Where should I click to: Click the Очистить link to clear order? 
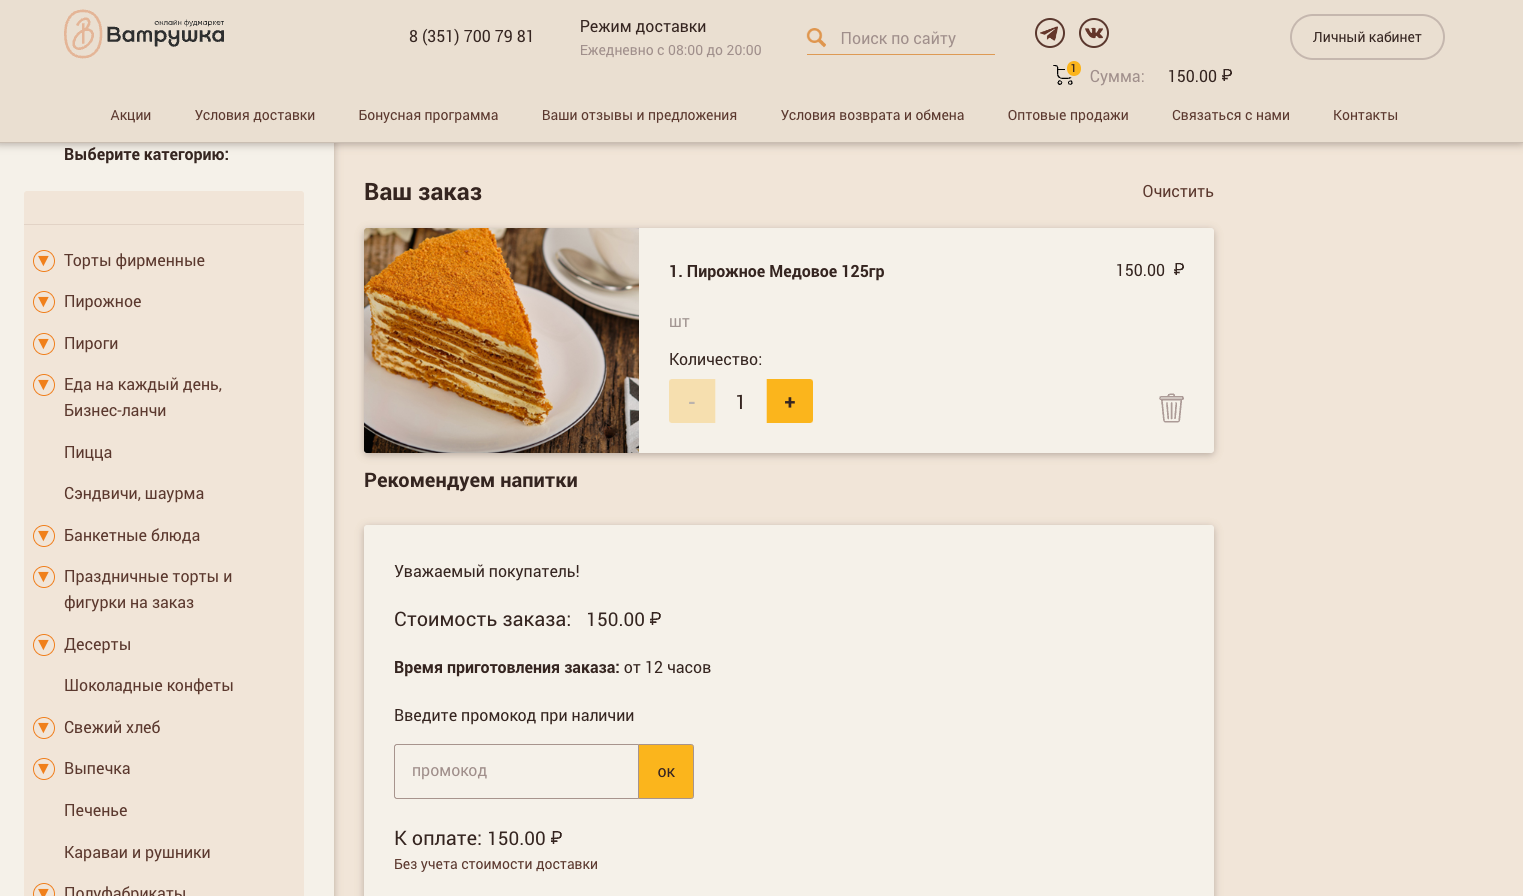[x=1177, y=191]
